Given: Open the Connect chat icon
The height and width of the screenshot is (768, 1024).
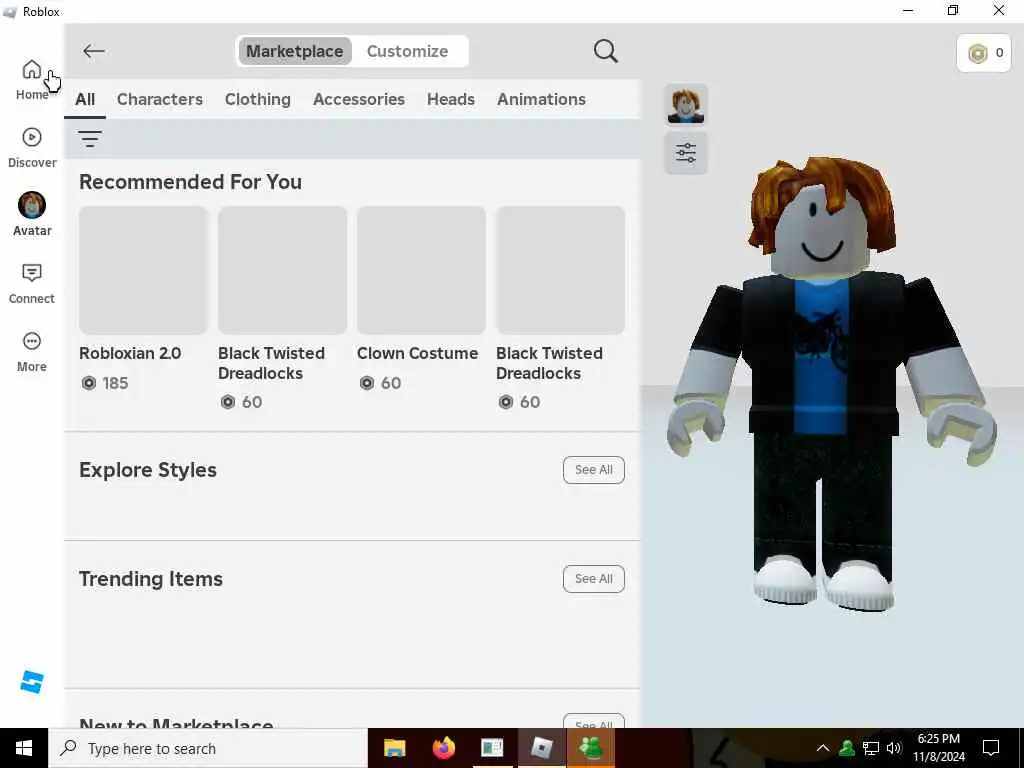Looking at the screenshot, I should pyautogui.click(x=31, y=273).
